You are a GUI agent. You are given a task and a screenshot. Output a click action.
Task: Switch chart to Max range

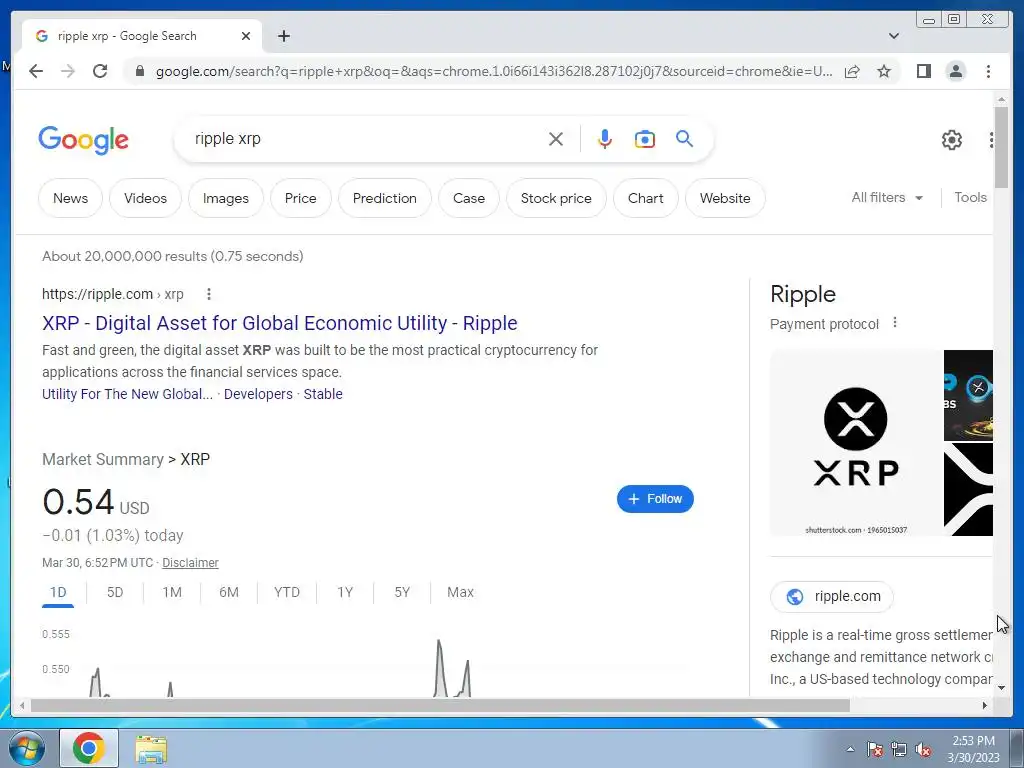click(x=460, y=592)
